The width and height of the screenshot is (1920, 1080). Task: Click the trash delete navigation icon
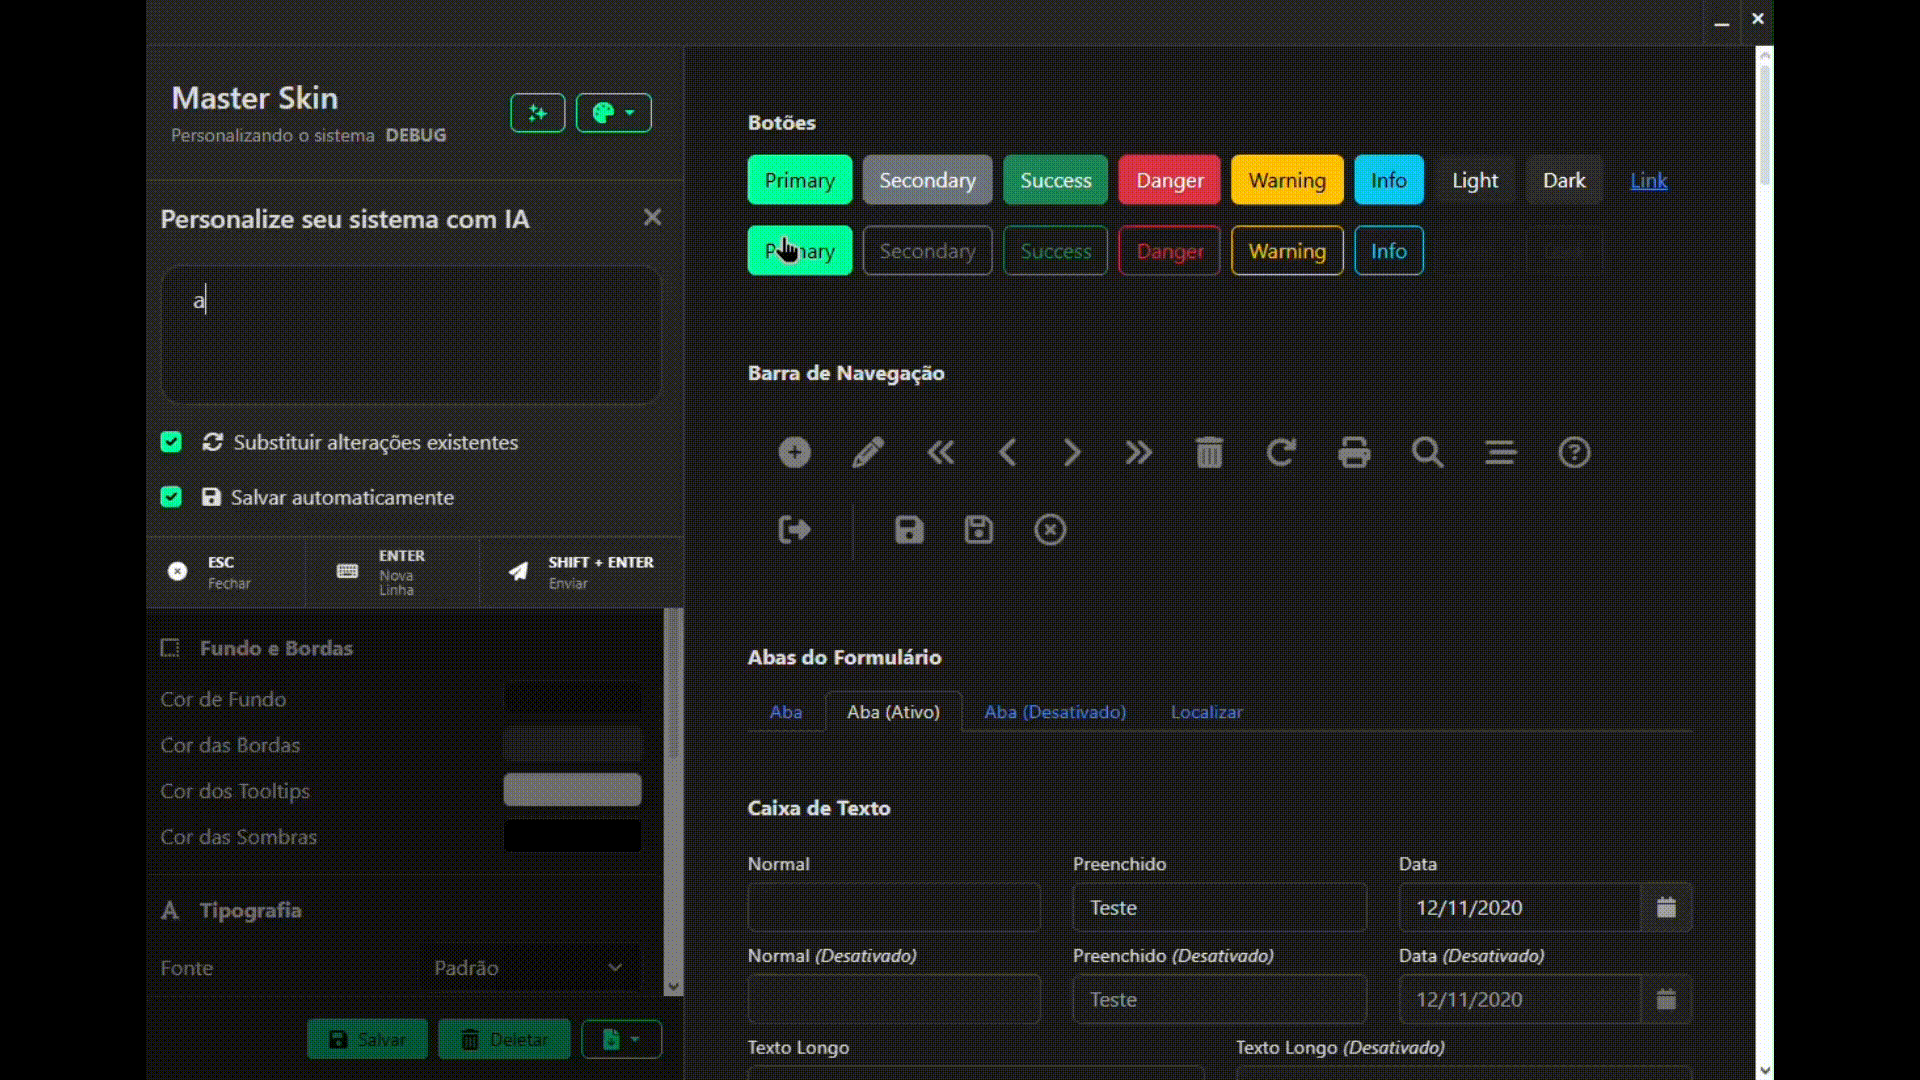coord(1209,452)
